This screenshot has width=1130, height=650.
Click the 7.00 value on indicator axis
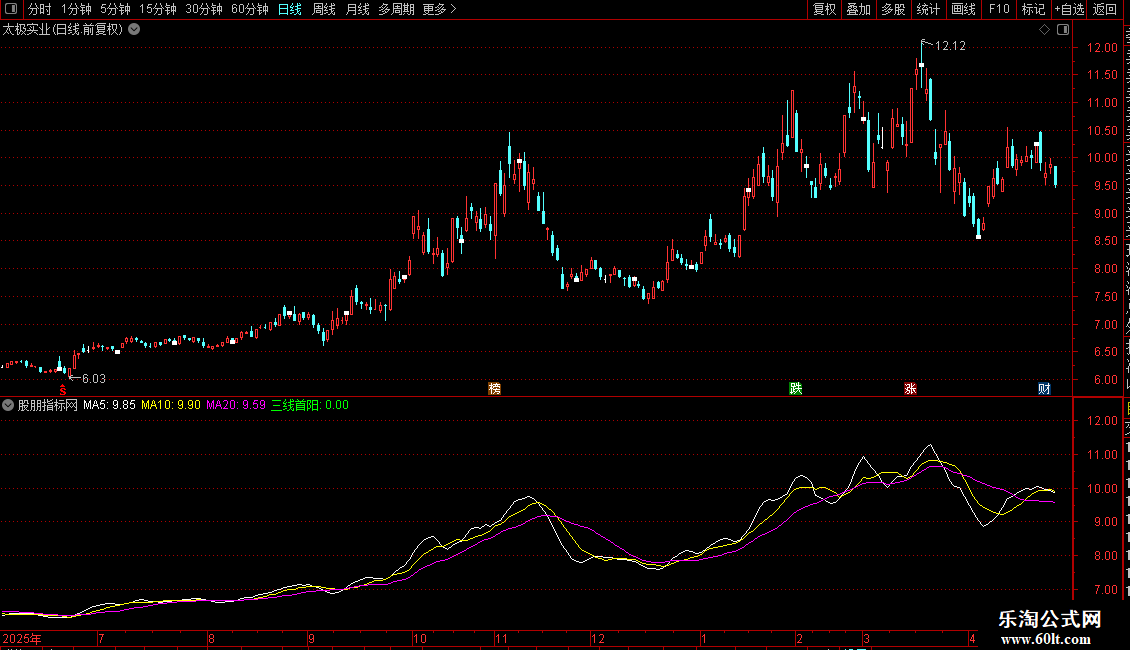click(x=1105, y=589)
